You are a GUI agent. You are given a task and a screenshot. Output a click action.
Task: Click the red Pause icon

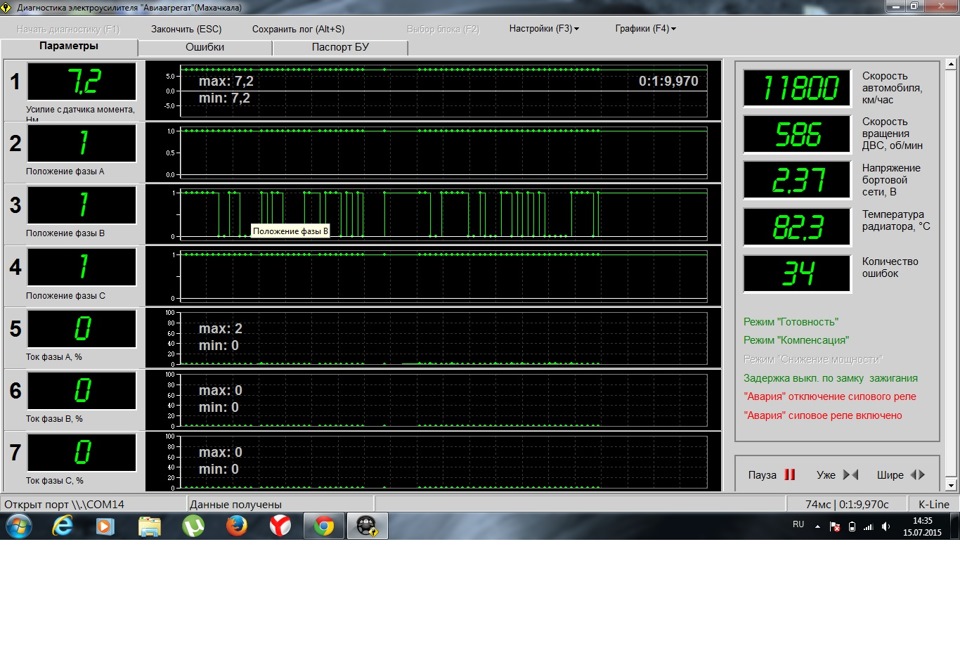pyautogui.click(x=790, y=474)
